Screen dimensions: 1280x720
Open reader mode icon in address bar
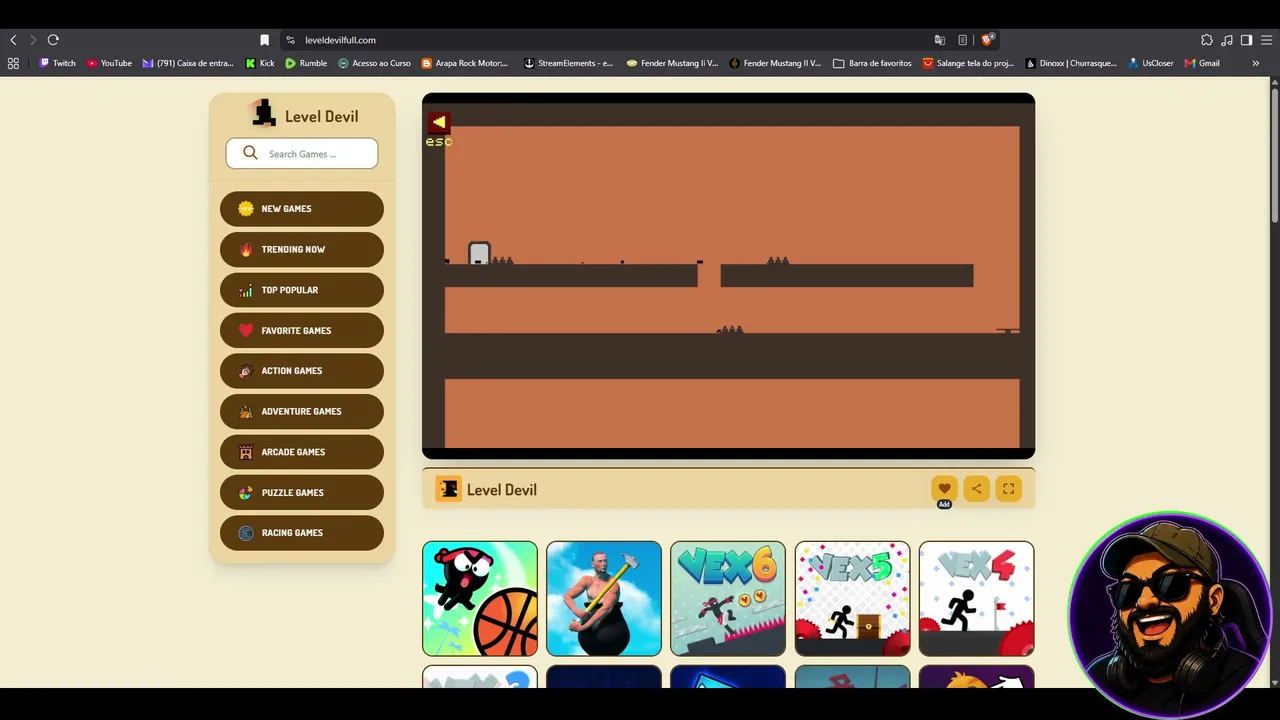[x=962, y=40]
